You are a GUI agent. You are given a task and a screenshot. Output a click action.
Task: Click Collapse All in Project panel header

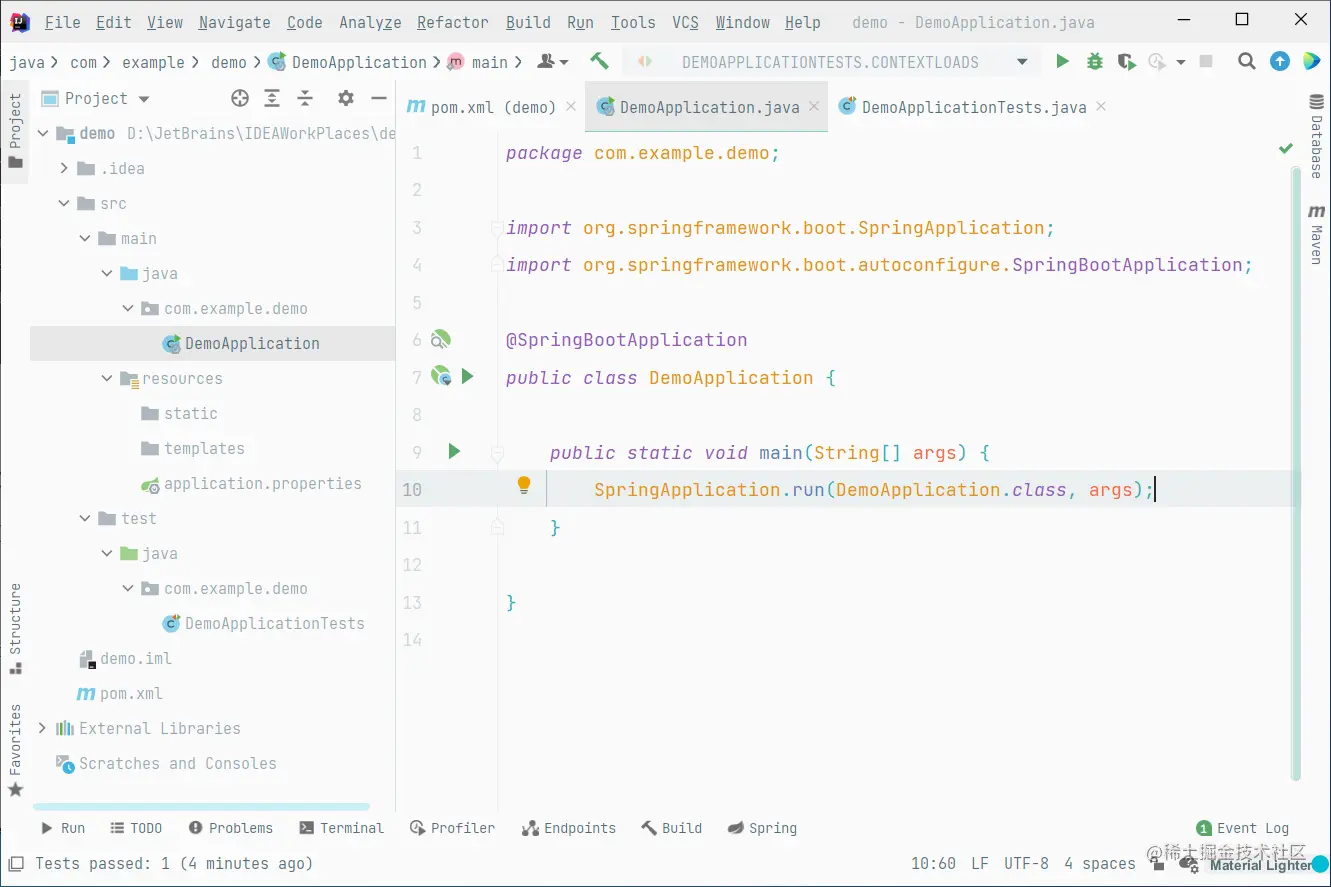[x=306, y=98]
